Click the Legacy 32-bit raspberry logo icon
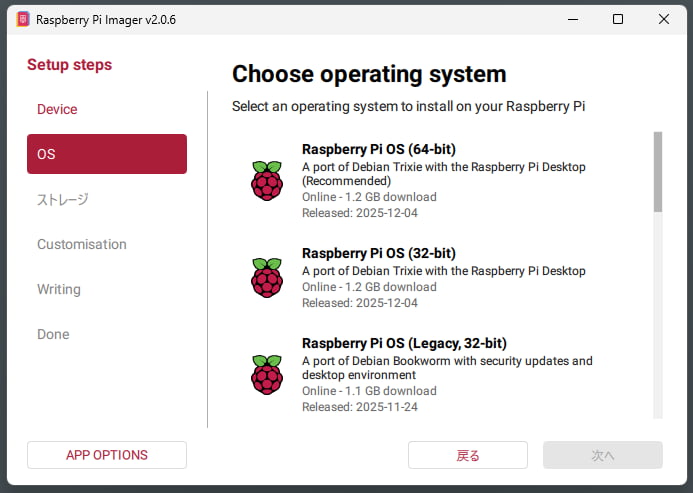Viewport: 693px width, 493px height. tap(266, 374)
